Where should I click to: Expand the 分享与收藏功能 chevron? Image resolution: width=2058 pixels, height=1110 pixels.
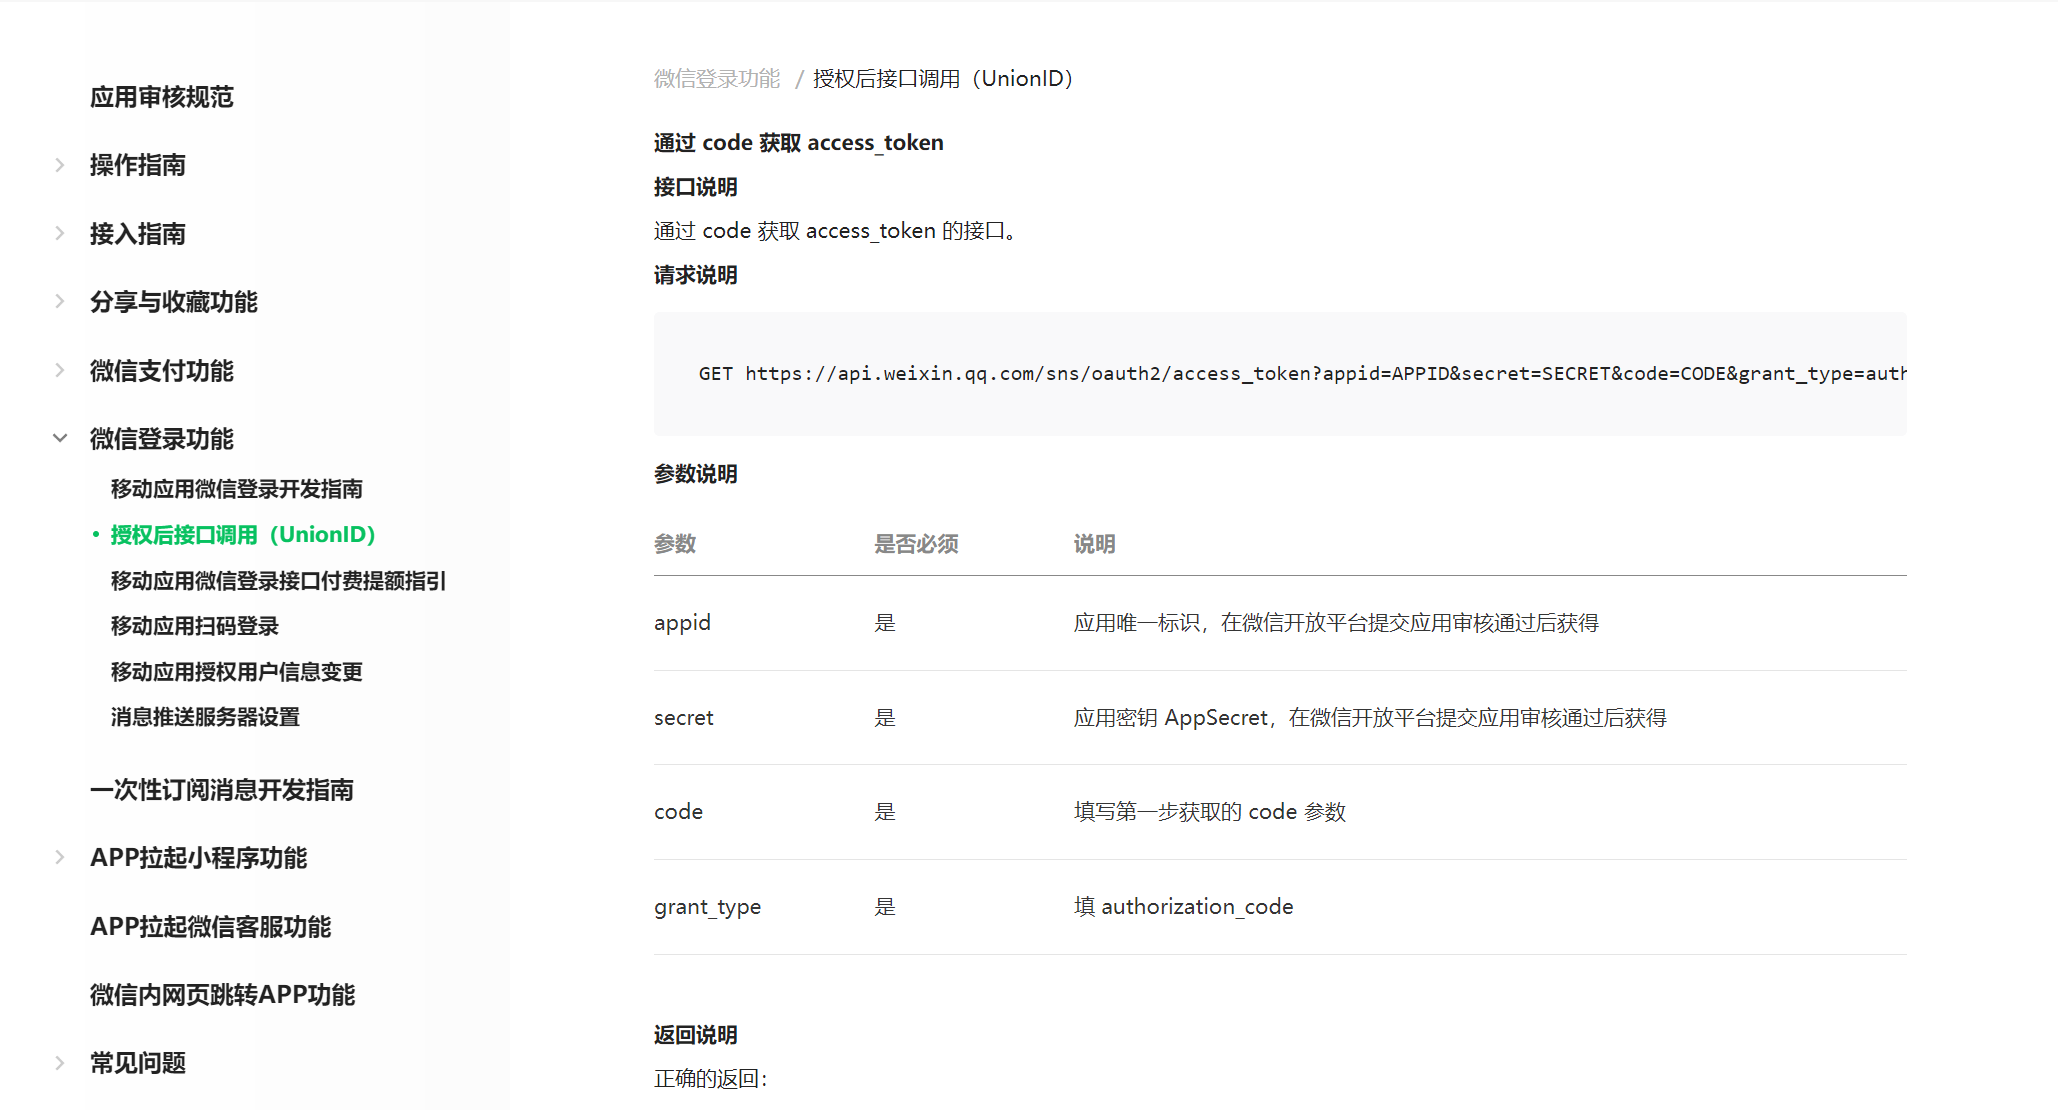tap(60, 302)
